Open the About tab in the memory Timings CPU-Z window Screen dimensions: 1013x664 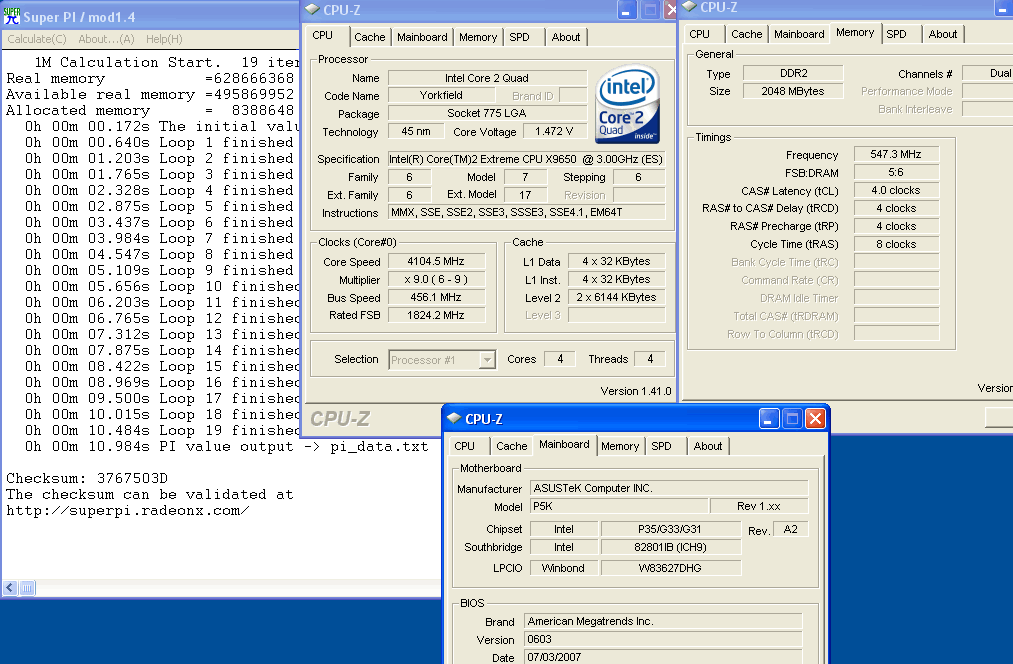[943, 34]
